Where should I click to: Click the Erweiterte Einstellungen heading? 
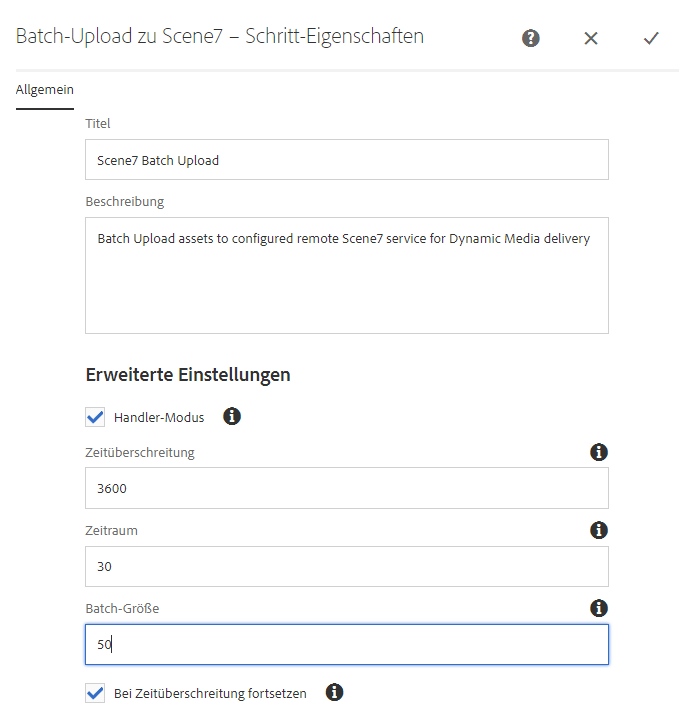tap(188, 375)
